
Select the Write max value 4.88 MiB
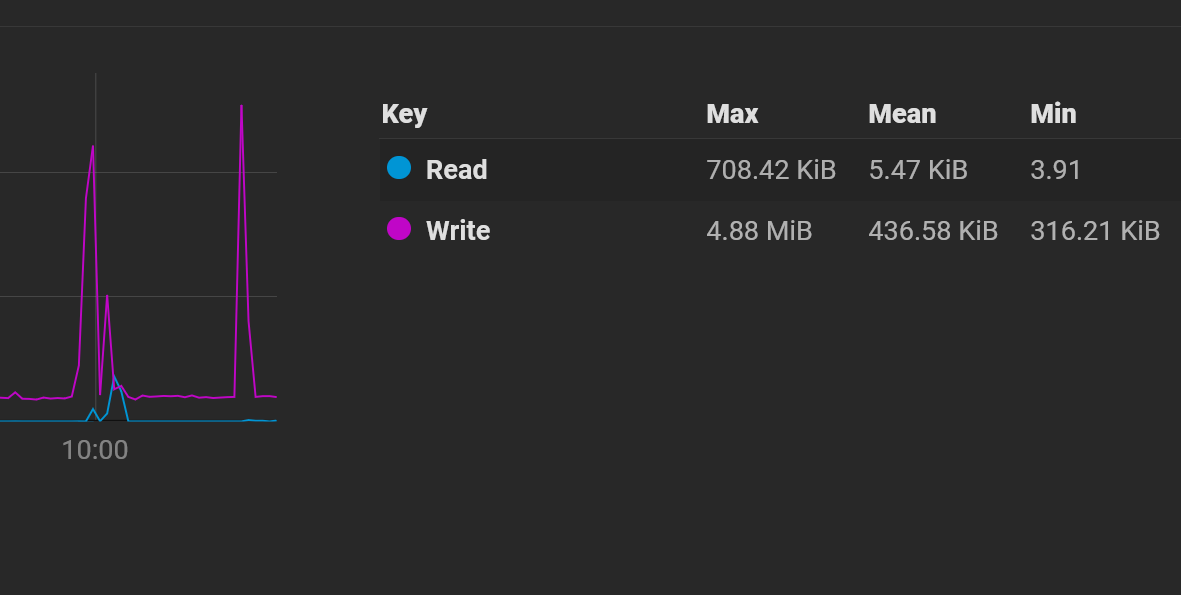pos(759,230)
